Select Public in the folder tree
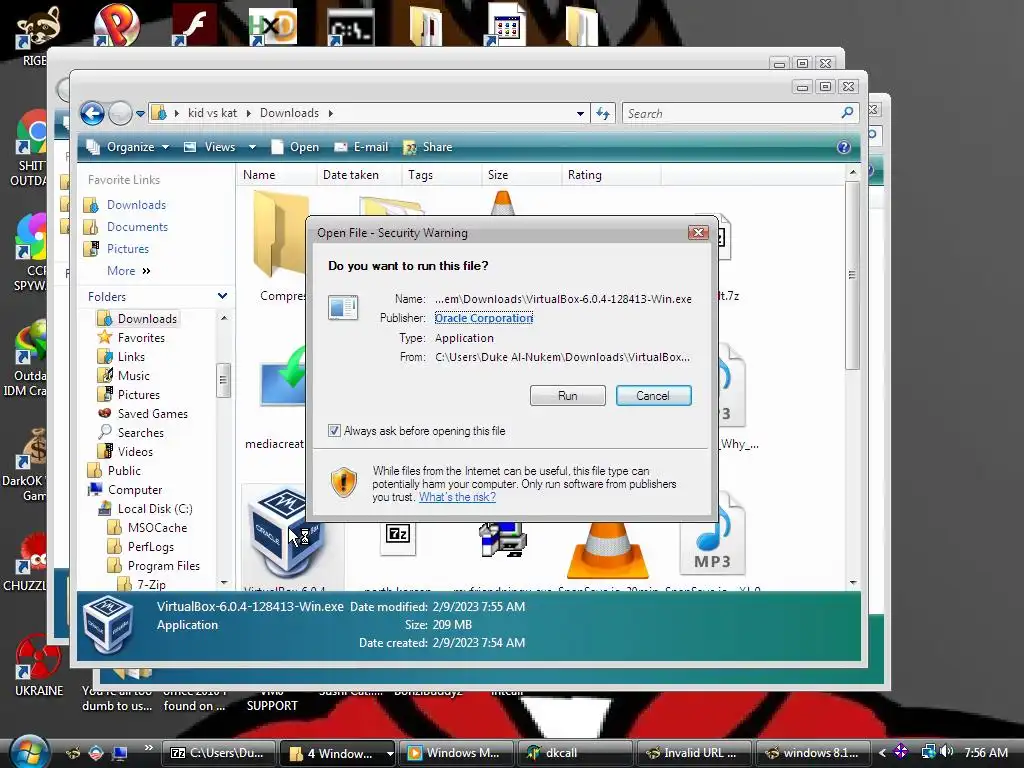This screenshot has height=768, width=1024. [123, 470]
